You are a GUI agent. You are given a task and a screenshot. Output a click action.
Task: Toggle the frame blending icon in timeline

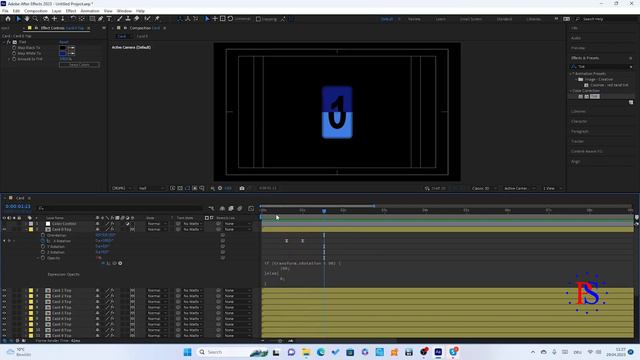(x=231, y=208)
